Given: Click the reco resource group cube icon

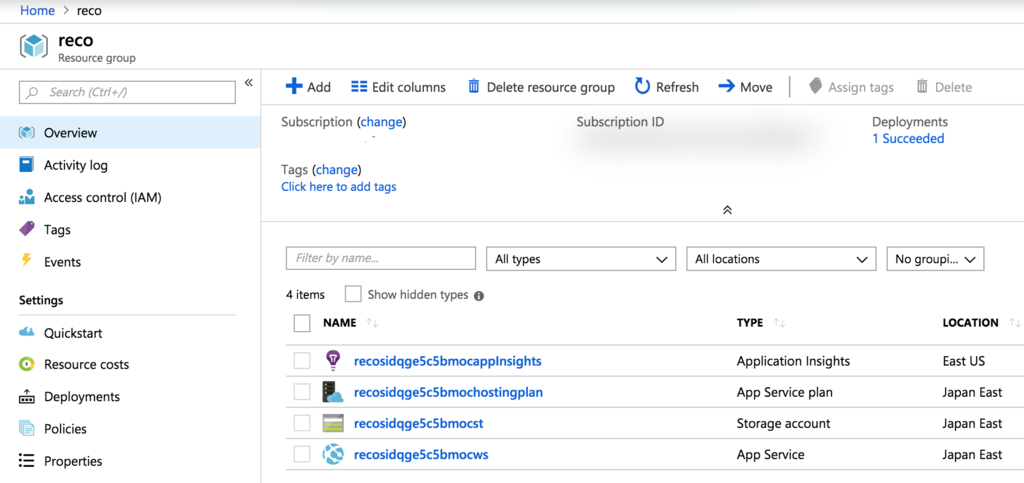Looking at the screenshot, I should click(33, 46).
